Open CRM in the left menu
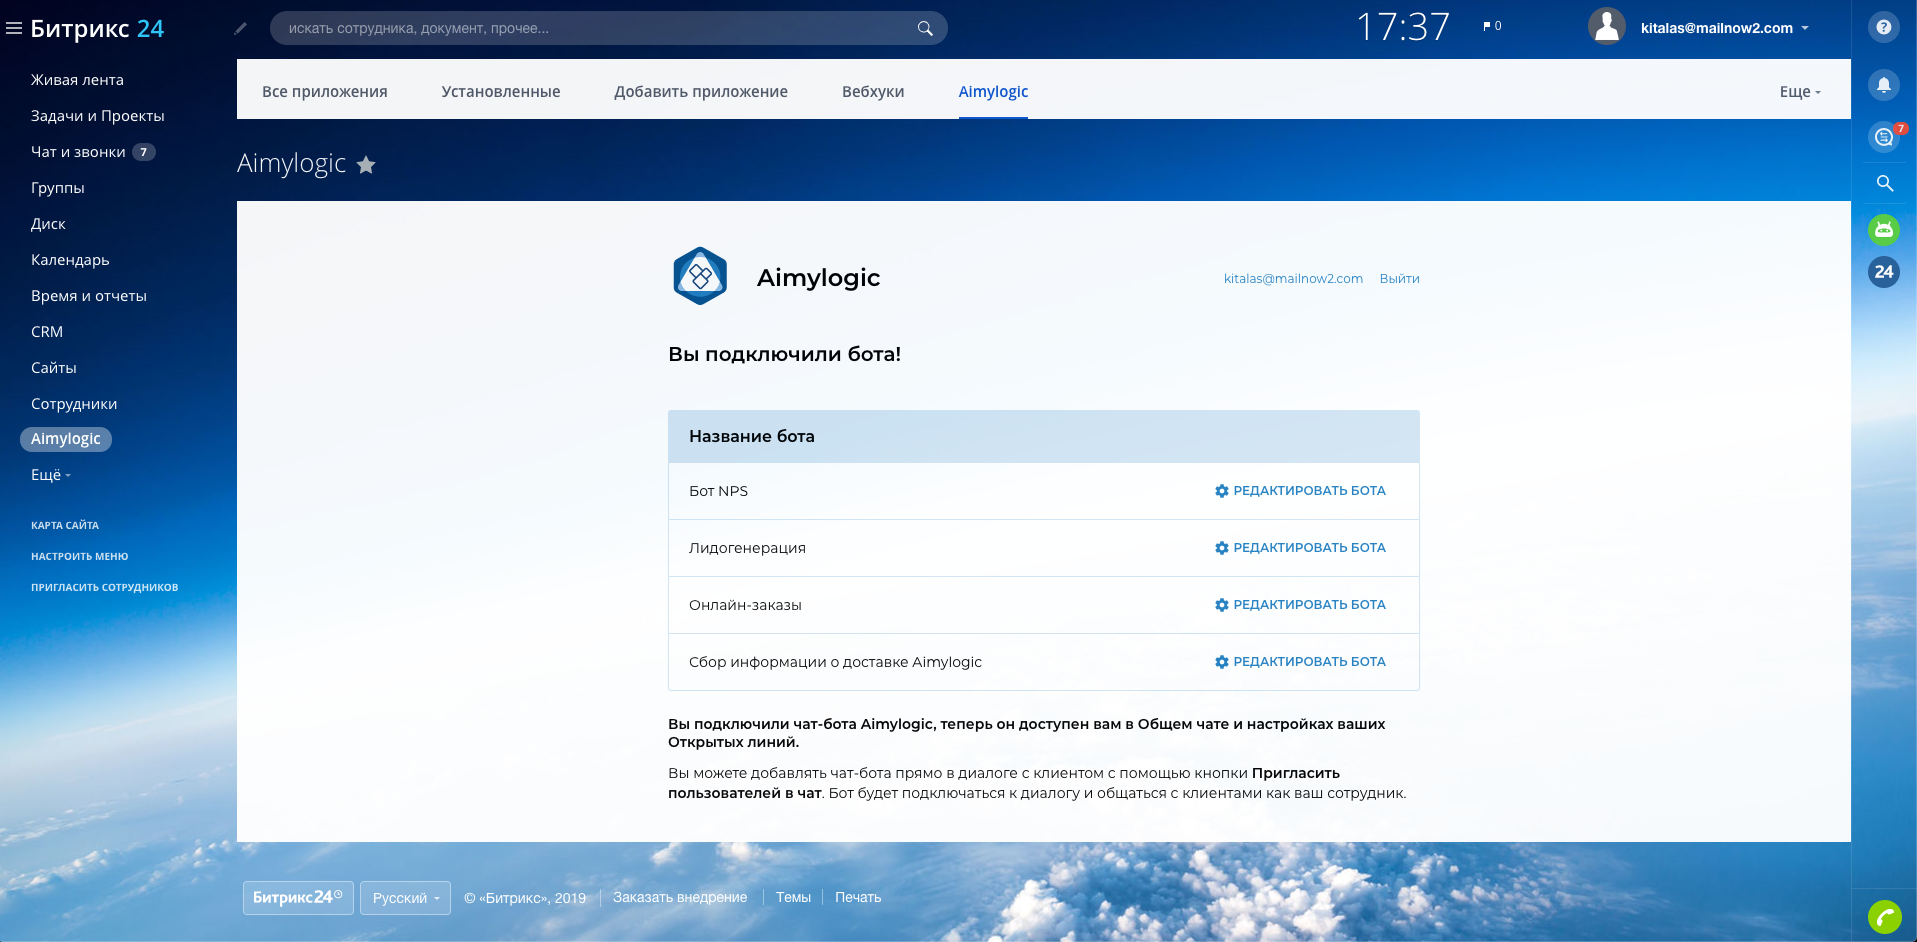 pos(47,332)
